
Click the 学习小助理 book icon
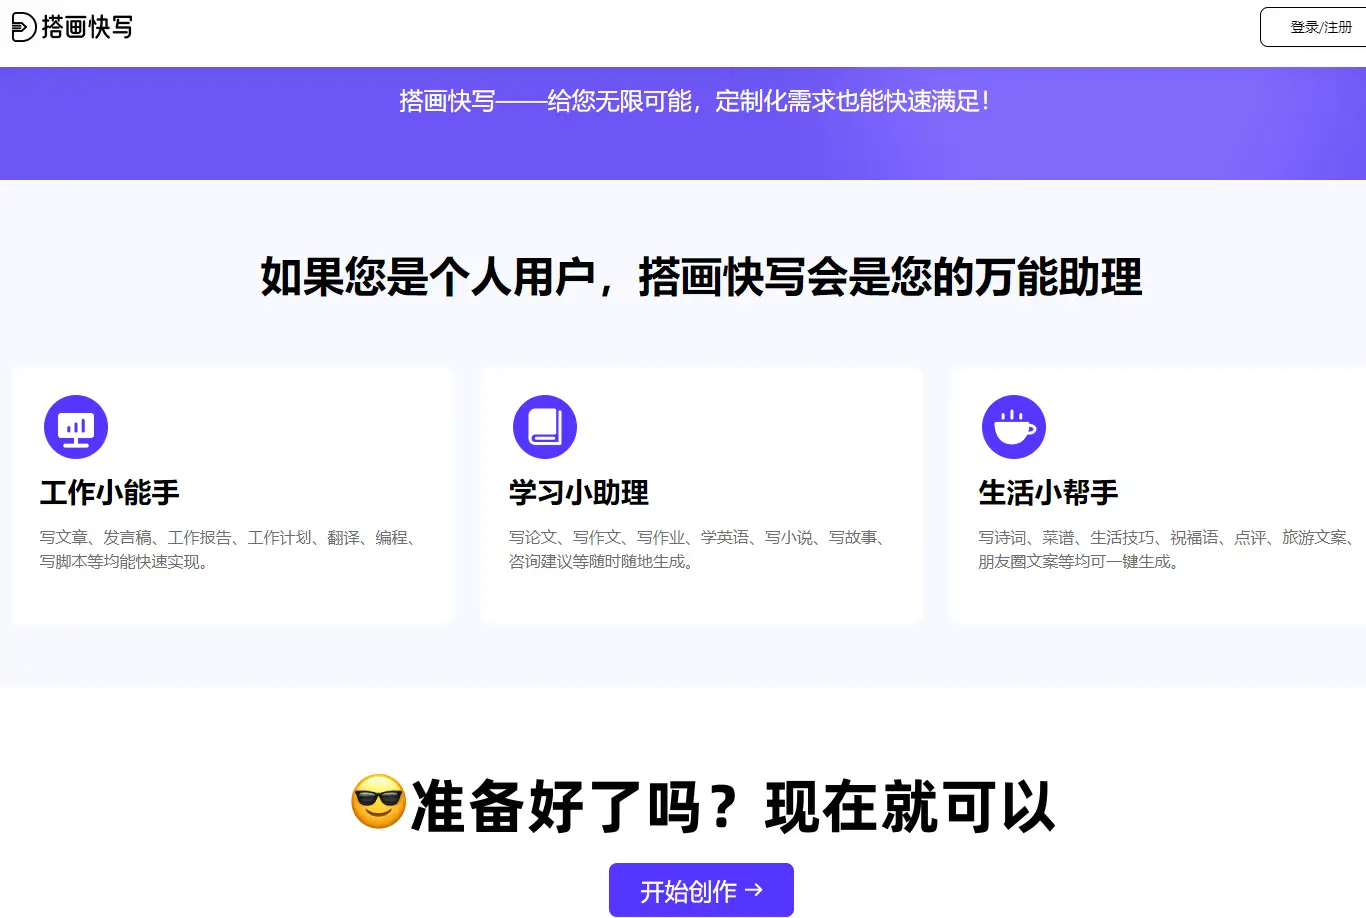pyautogui.click(x=545, y=427)
